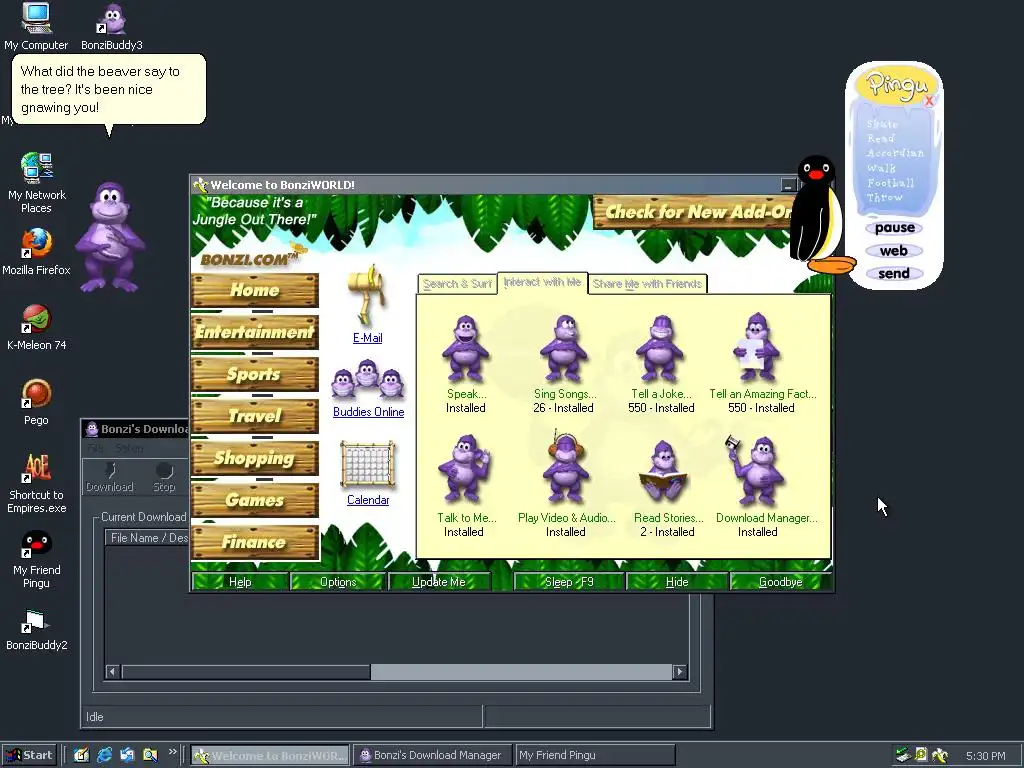Click the Sleep F9 button
Screen dimensions: 1024x768
569,582
